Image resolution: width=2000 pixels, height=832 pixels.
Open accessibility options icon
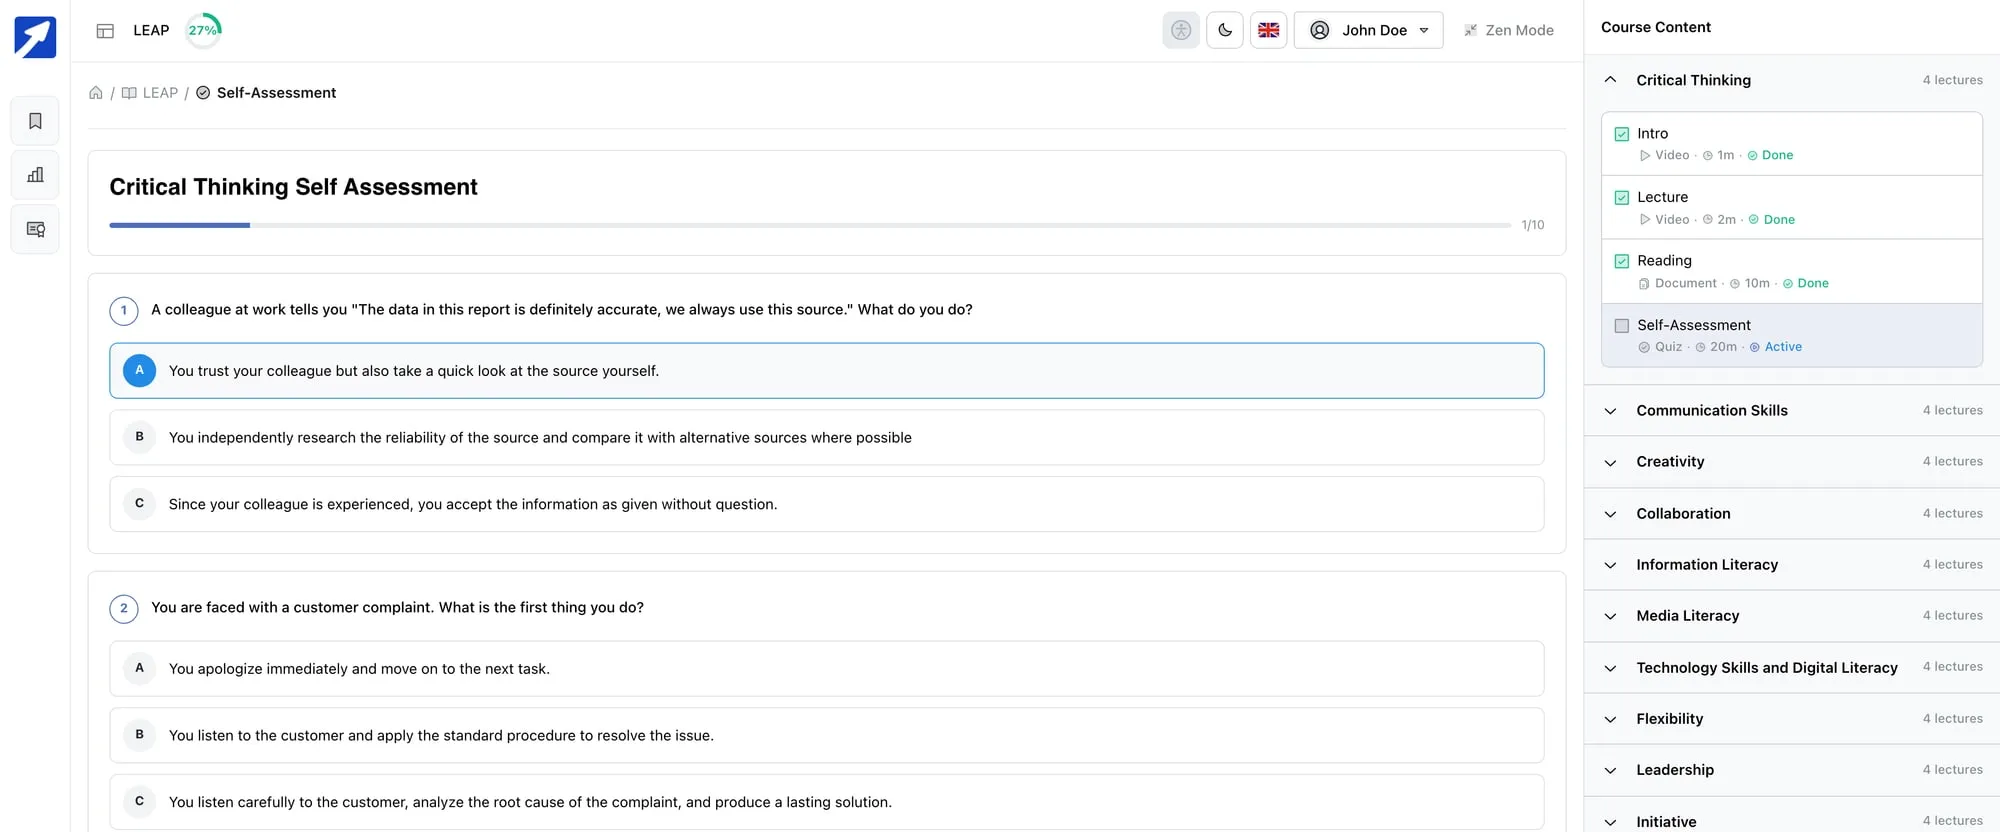coord(1181,30)
